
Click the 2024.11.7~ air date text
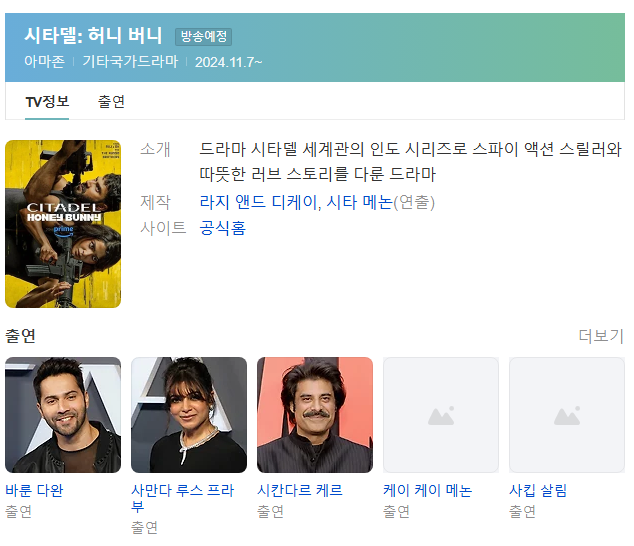coord(228,62)
